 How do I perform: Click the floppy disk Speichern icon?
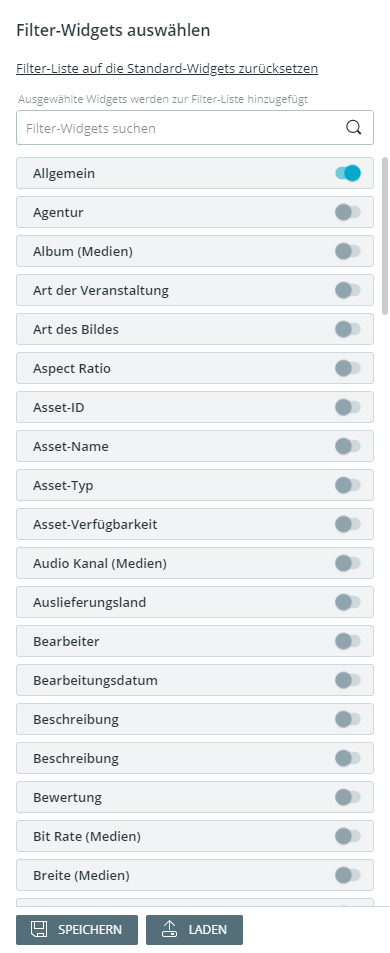click(39, 929)
